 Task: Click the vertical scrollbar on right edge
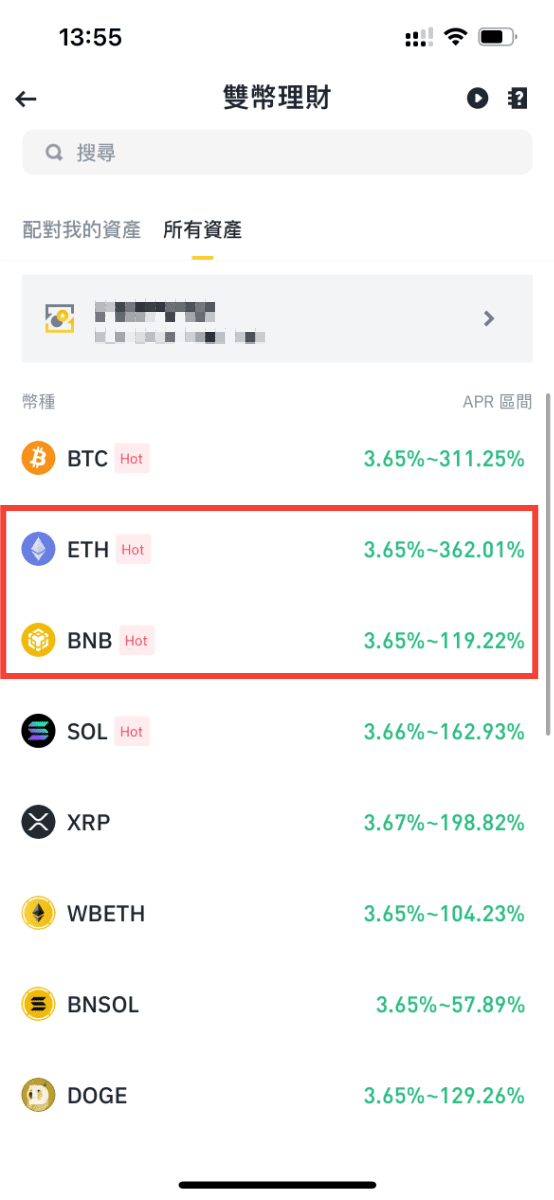pos(547,570)
